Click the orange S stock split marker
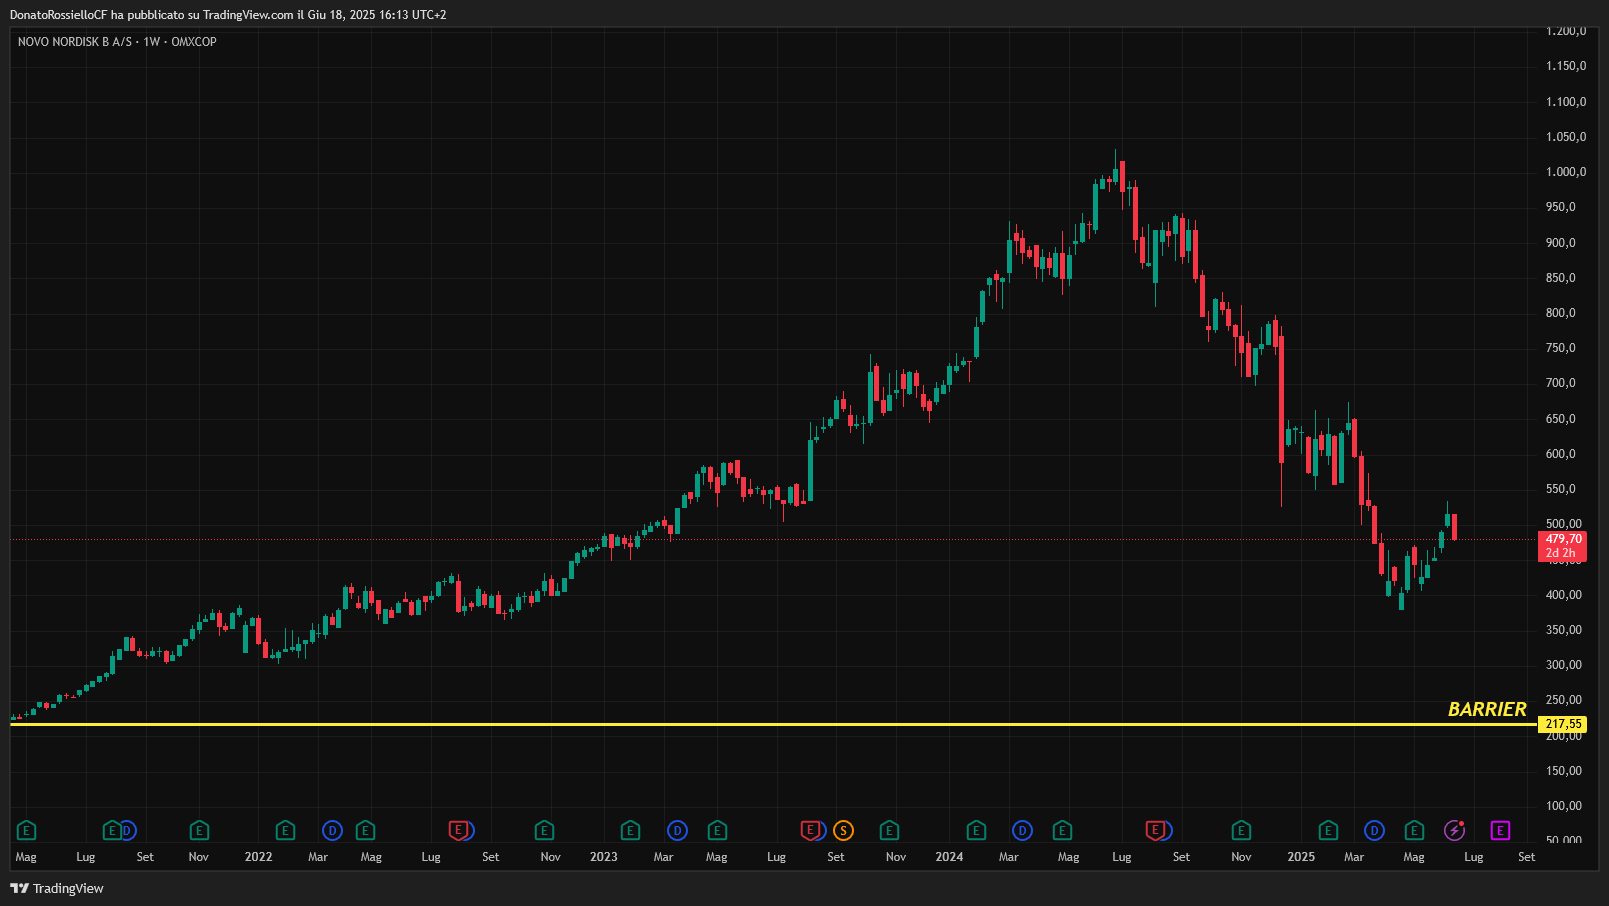The width and height of the screenshot is (1609, 906). pyautogui.click(x=843, y=830)
